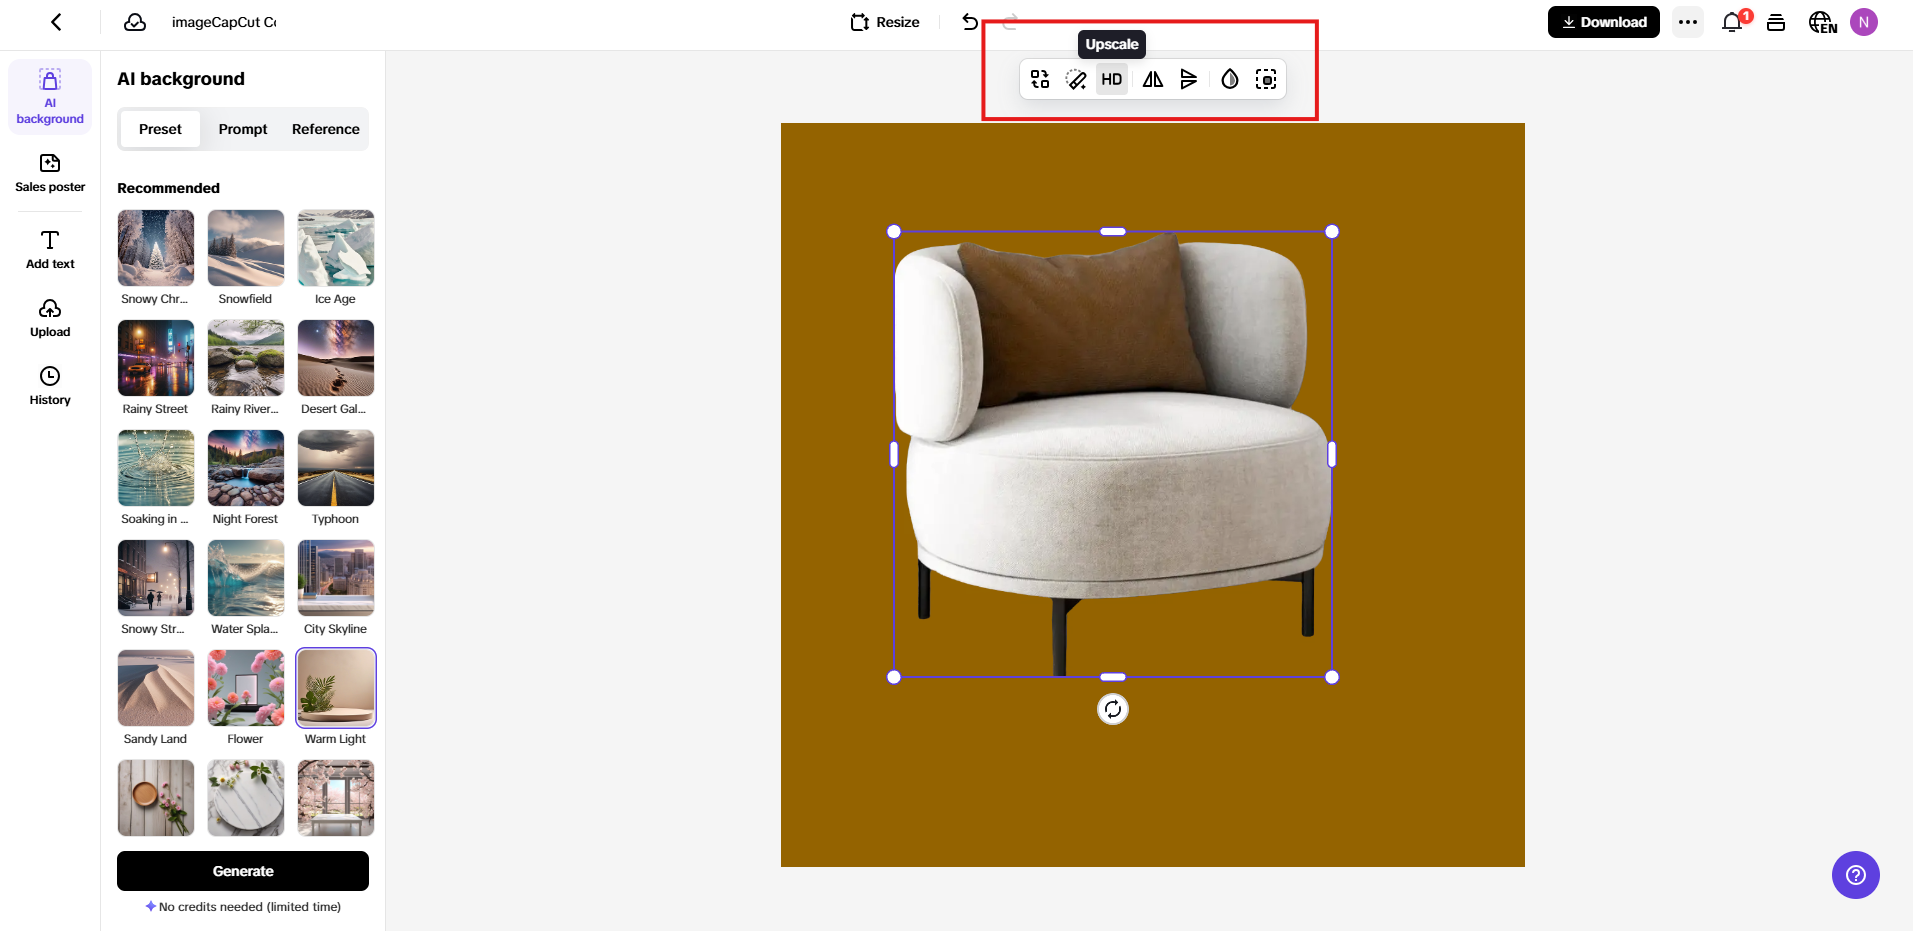
Task: View generation History
Action: tap(49, 385)
